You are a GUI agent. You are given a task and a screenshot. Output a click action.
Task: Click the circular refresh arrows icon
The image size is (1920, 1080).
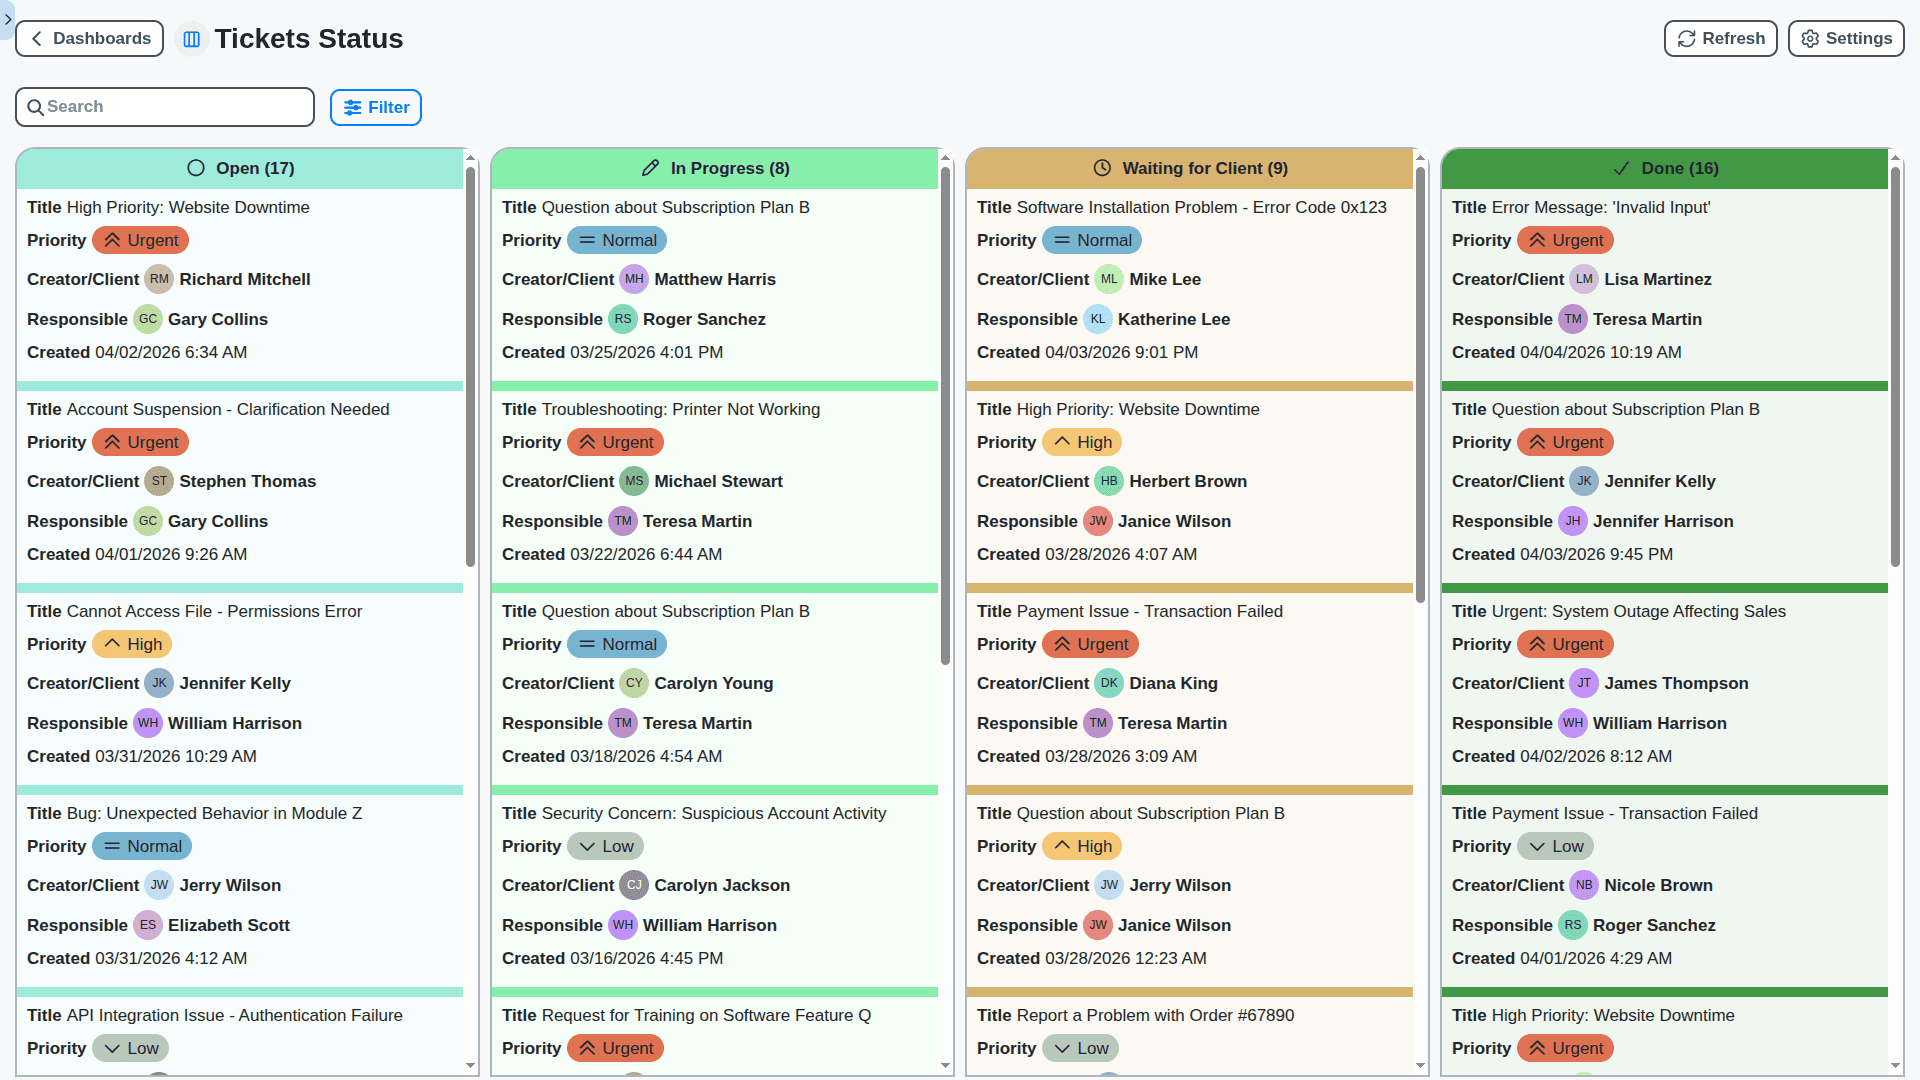point(1685,38)
